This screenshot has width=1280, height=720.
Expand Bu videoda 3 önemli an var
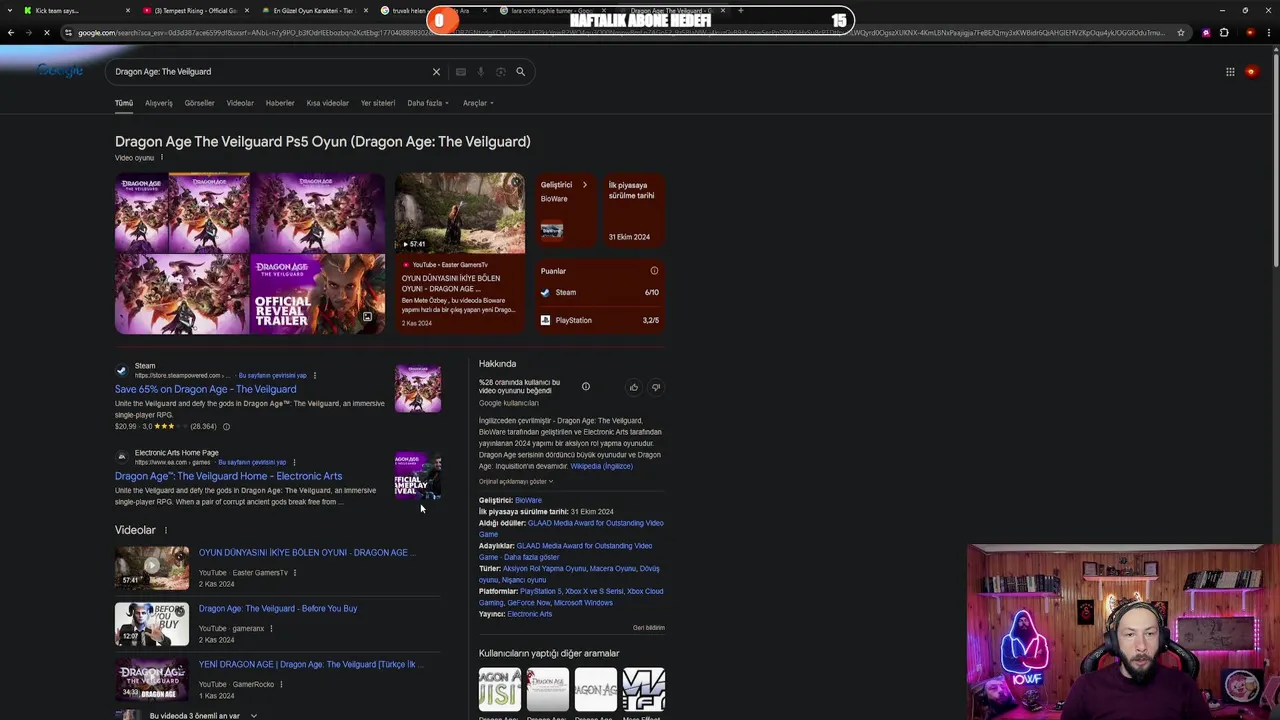point(203,716)
